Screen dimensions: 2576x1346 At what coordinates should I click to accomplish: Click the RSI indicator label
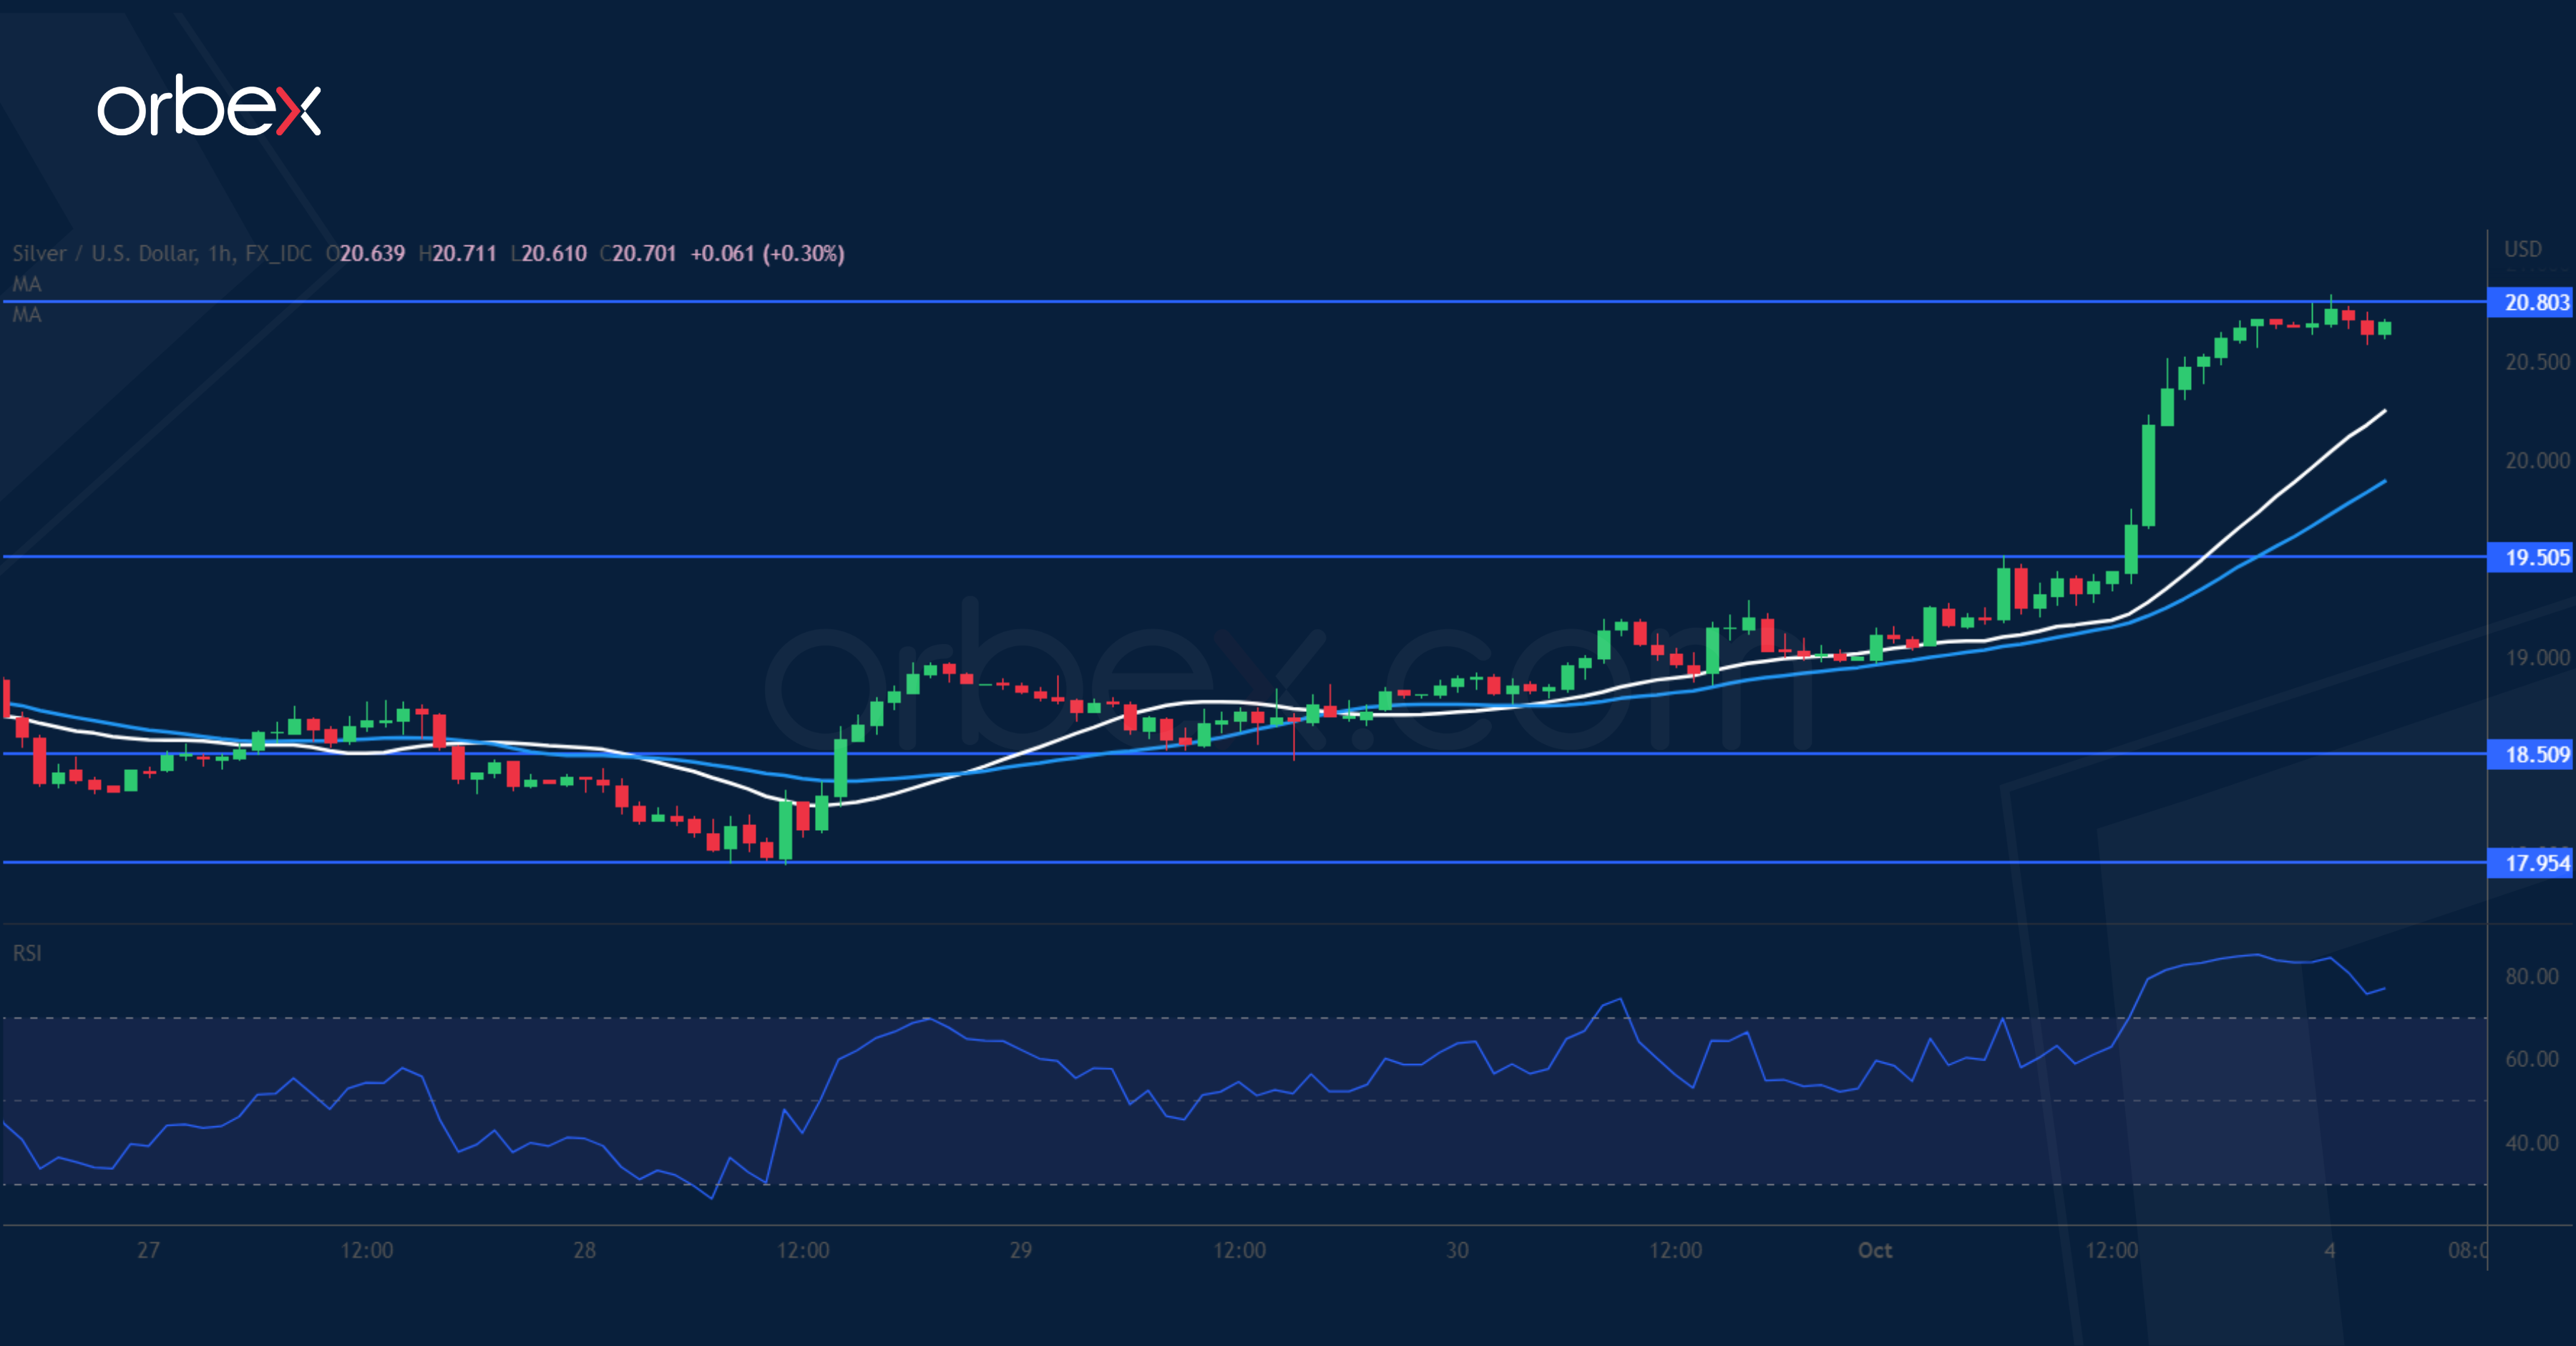click(27, 953)
